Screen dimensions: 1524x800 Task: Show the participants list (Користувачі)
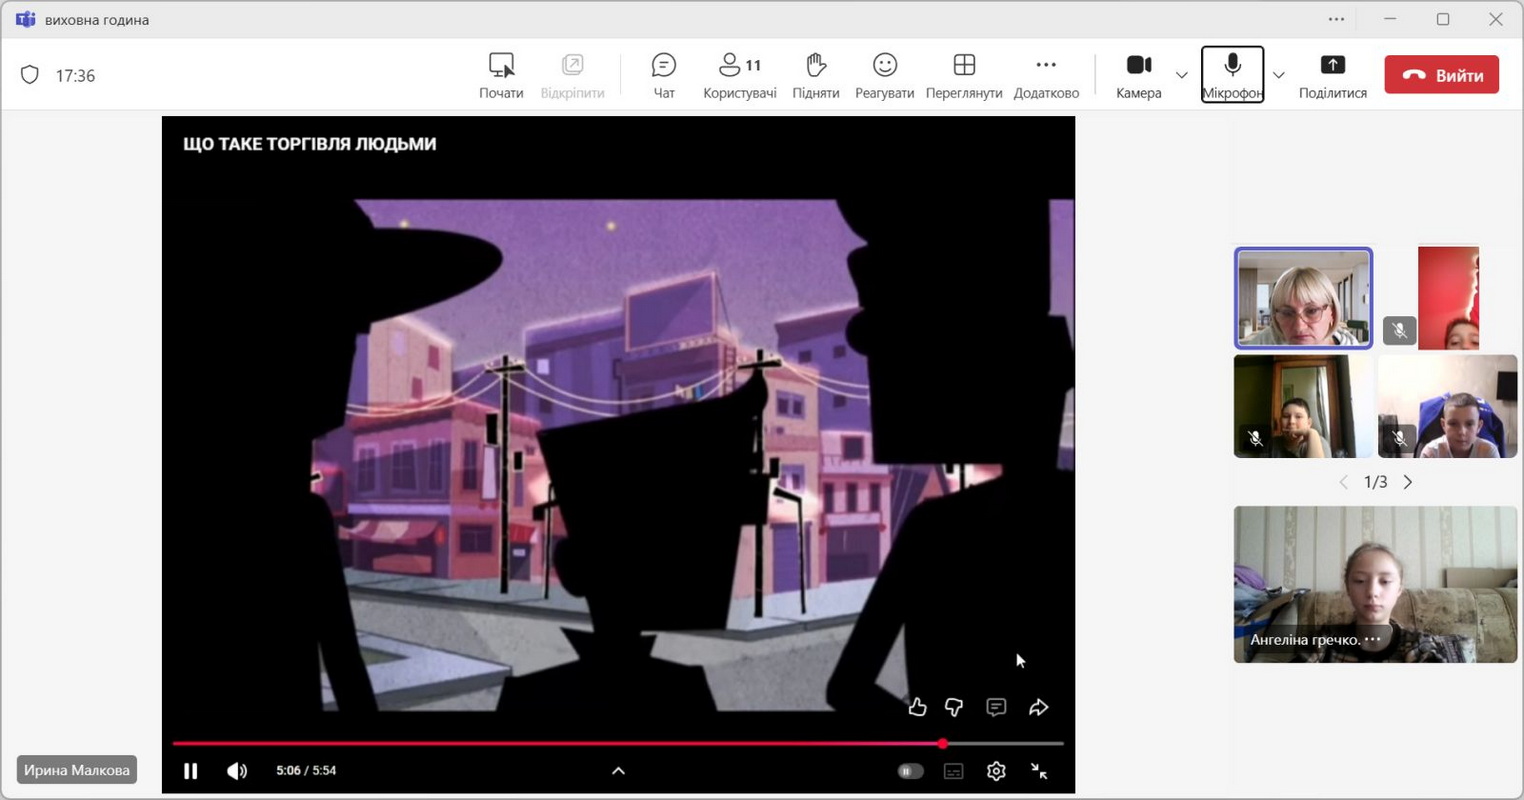click(x=739, y=75)
